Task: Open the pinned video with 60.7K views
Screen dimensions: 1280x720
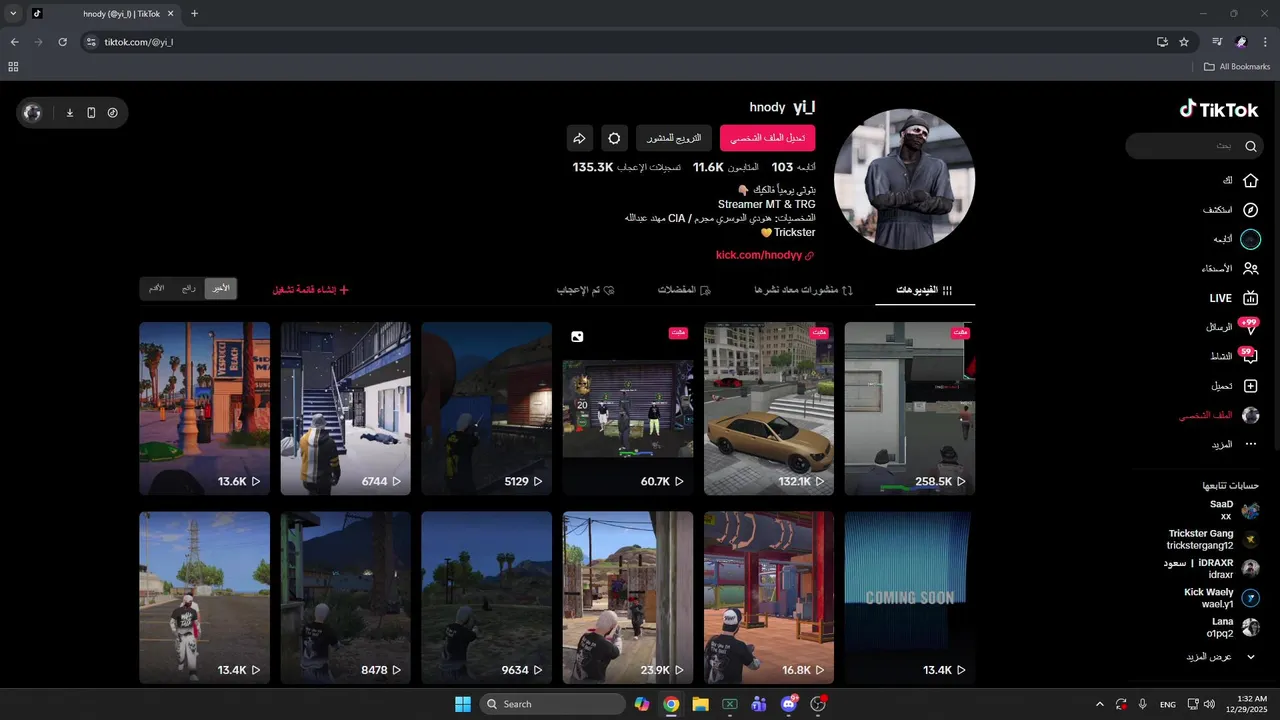Action: (x=628, y=408)
